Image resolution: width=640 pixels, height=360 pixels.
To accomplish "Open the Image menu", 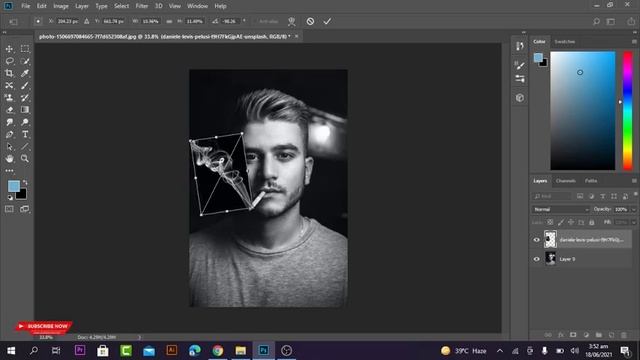I will tap(61, 6).
